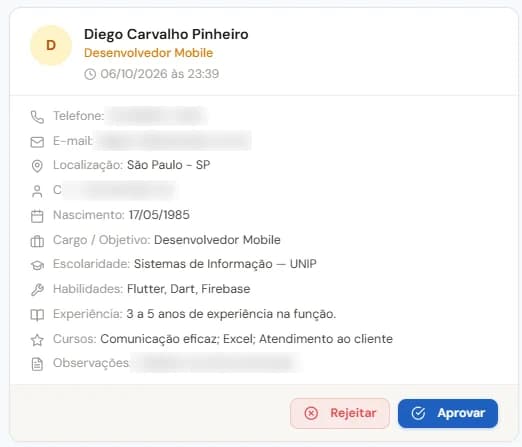The height and width of the screenshot is (447, 522).
Task: Click the name Diego Carvalho Pinheiro
Action: pyautogui.click(x=166, y=34)
